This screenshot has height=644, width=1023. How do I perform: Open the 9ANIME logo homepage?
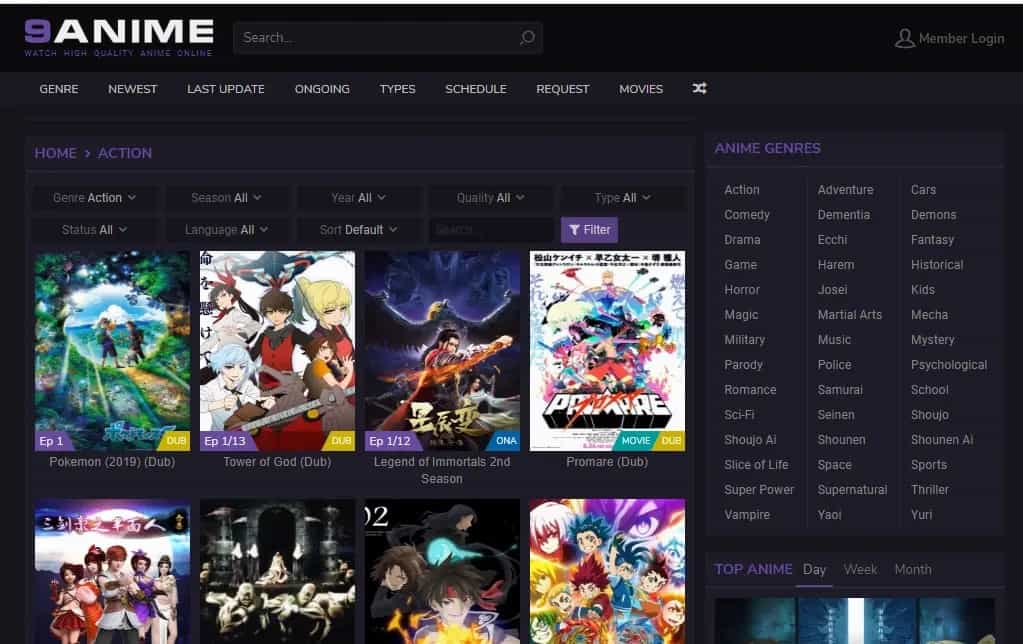point(119,38)
